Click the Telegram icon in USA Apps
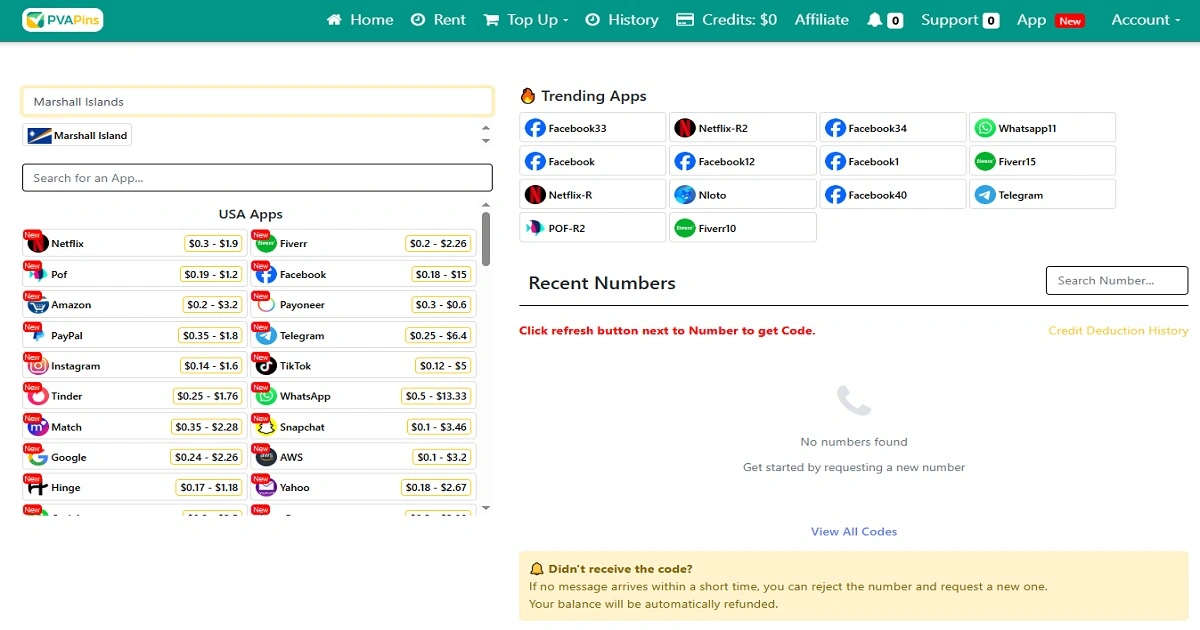The image size is (1200, 630). 266,336
